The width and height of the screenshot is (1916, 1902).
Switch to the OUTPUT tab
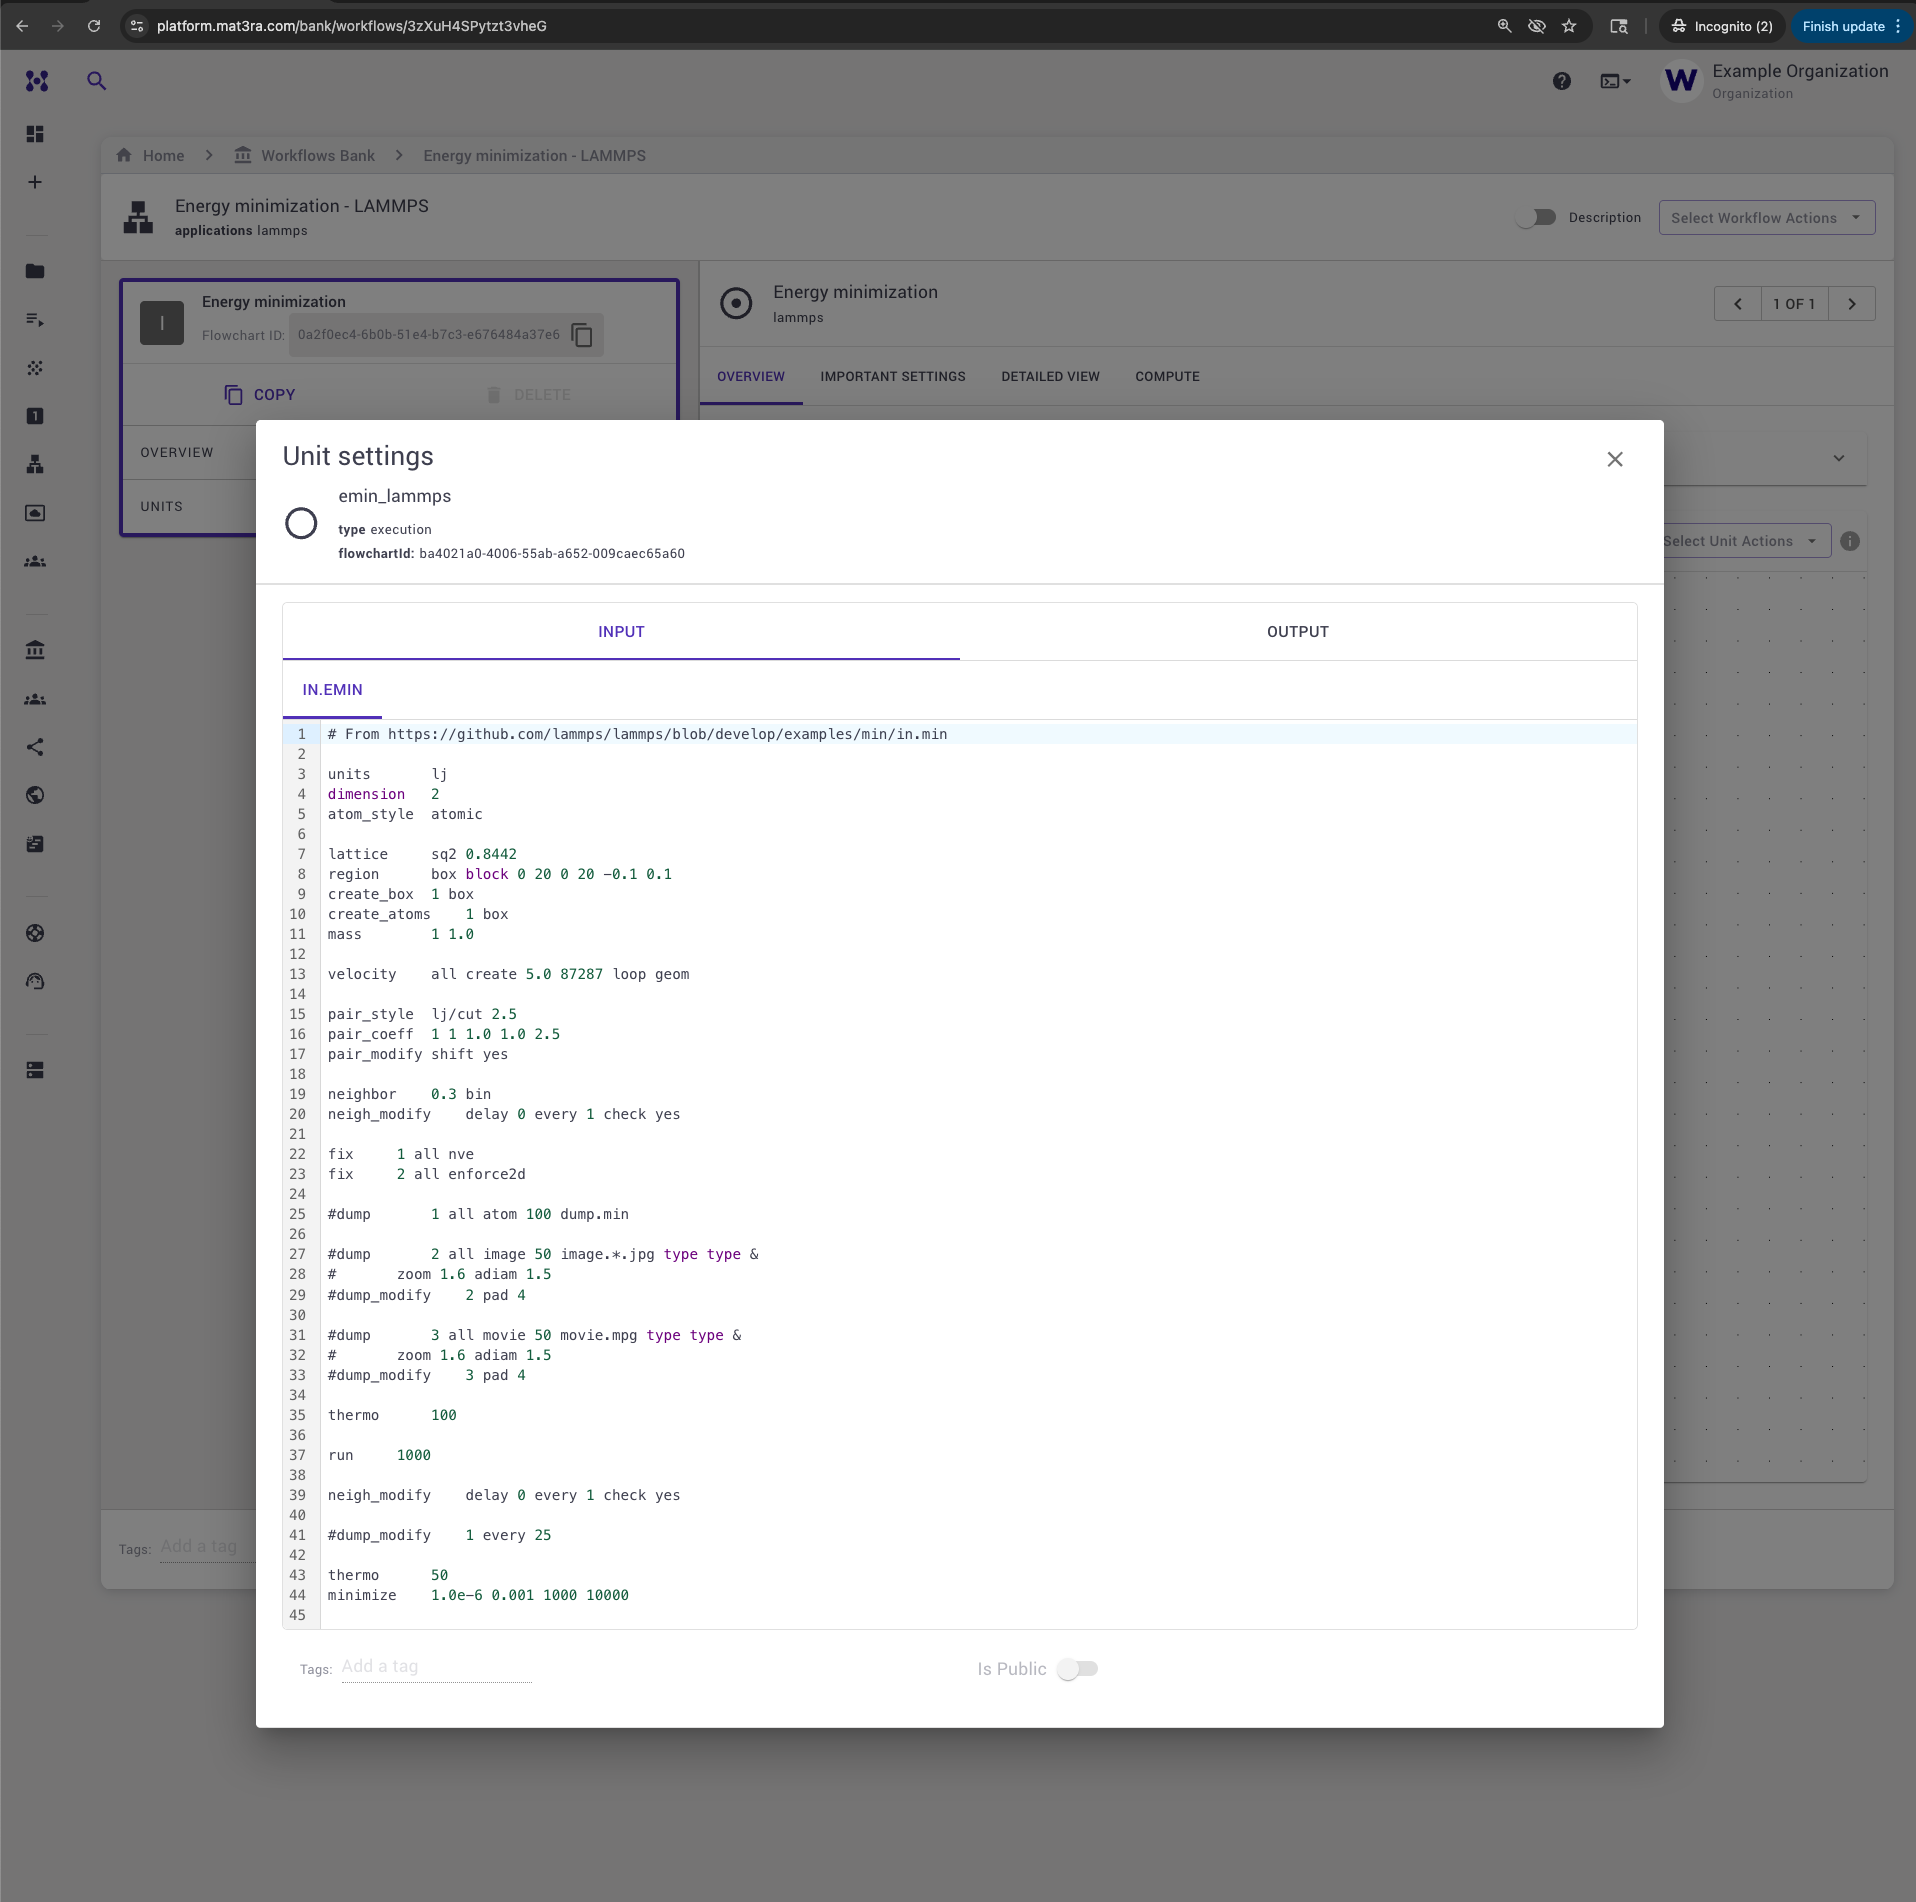1298,632
